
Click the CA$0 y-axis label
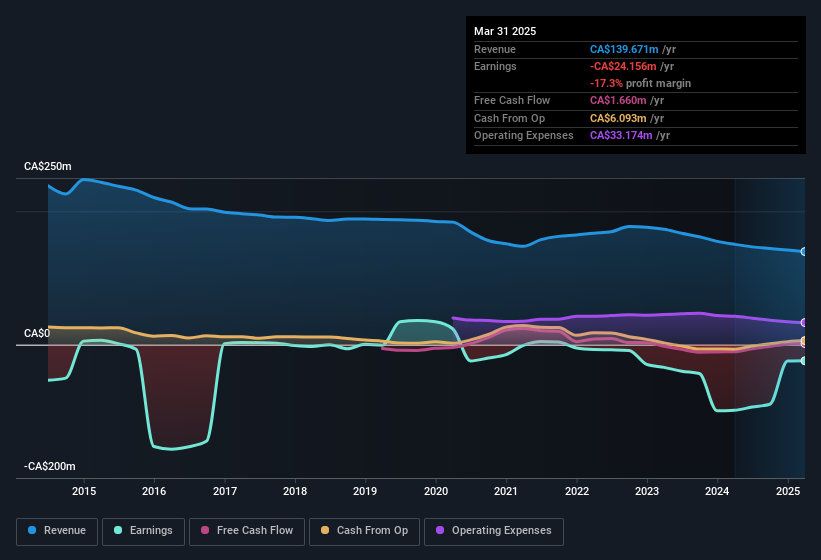37,333
